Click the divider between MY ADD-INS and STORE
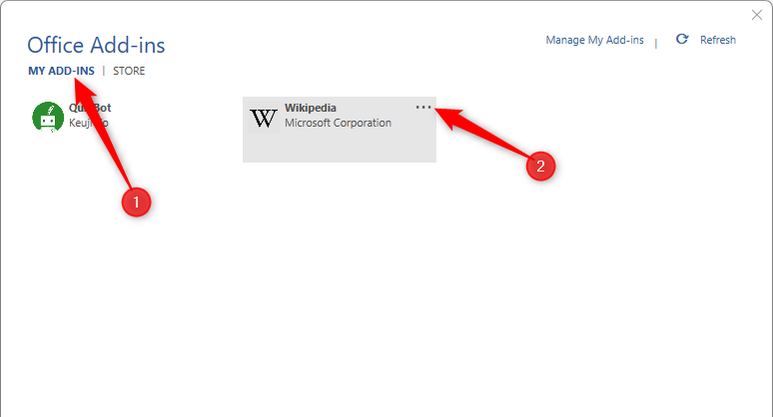773x417 pixels. coord(104,71)
